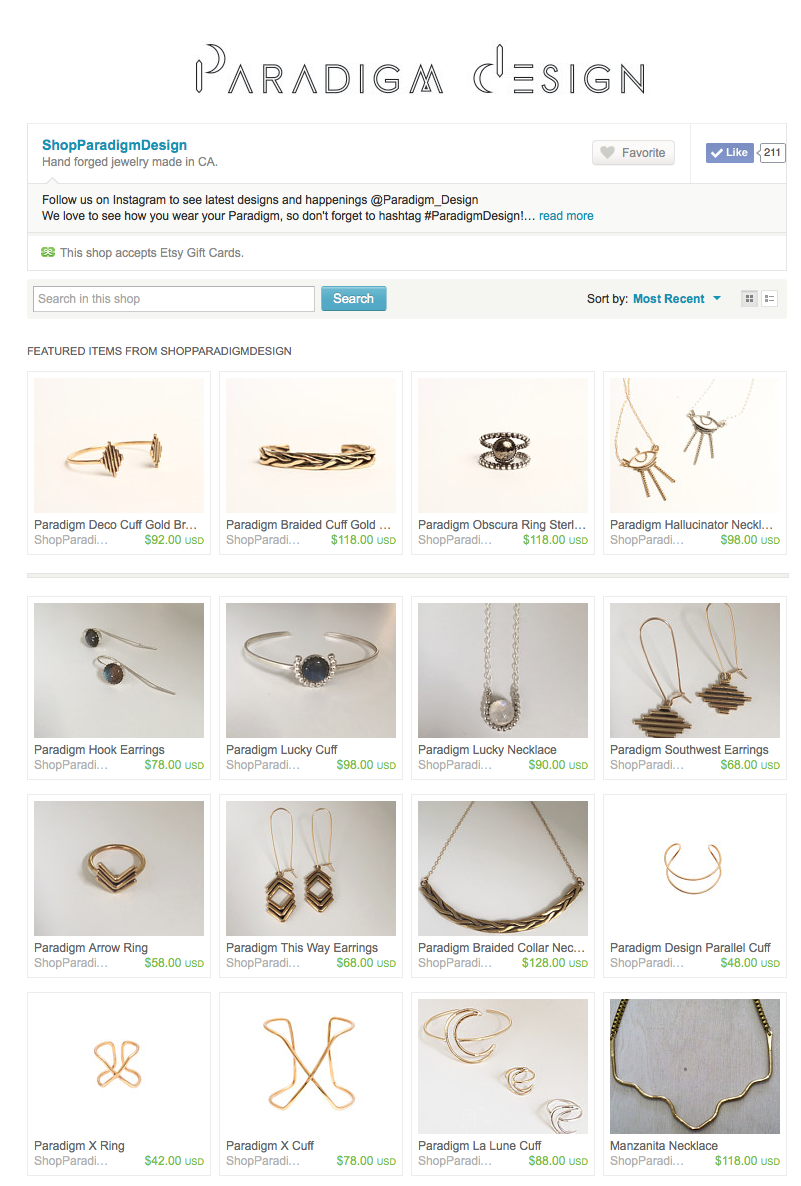Click the Search button
The image size is (801, 1186).
(353, 299)
